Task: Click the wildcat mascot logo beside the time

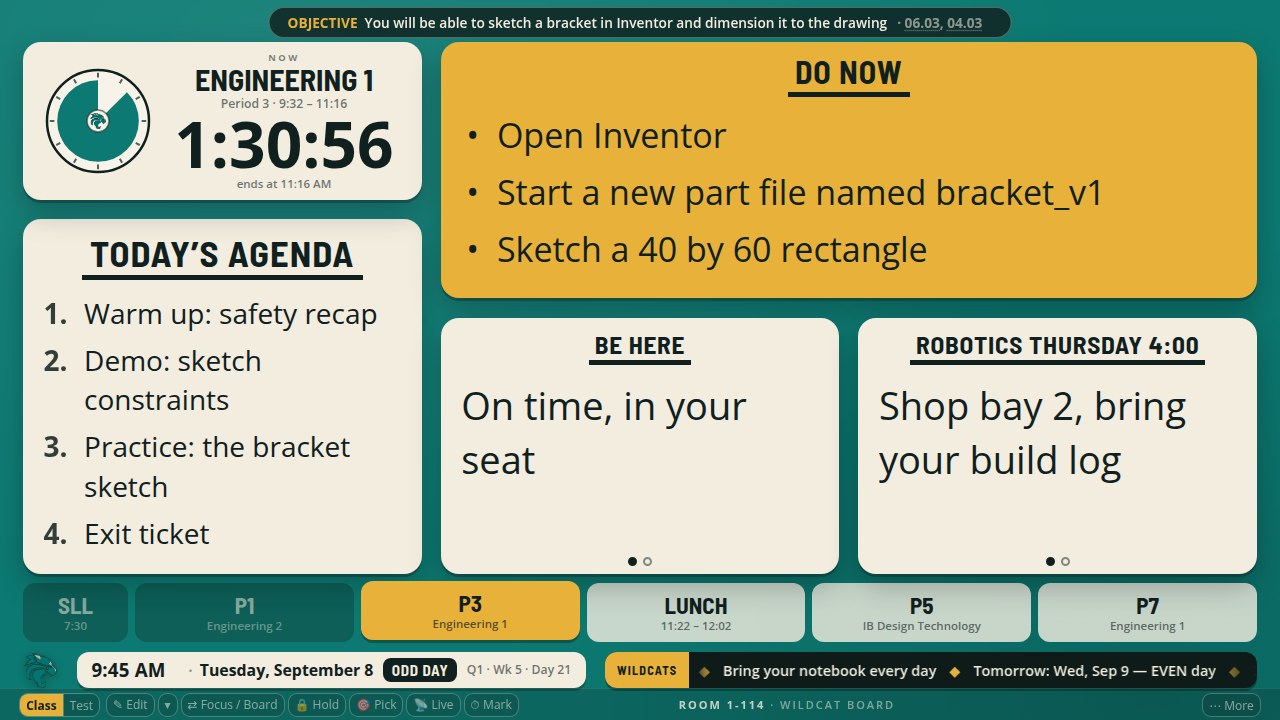Action: click(39, 670)
